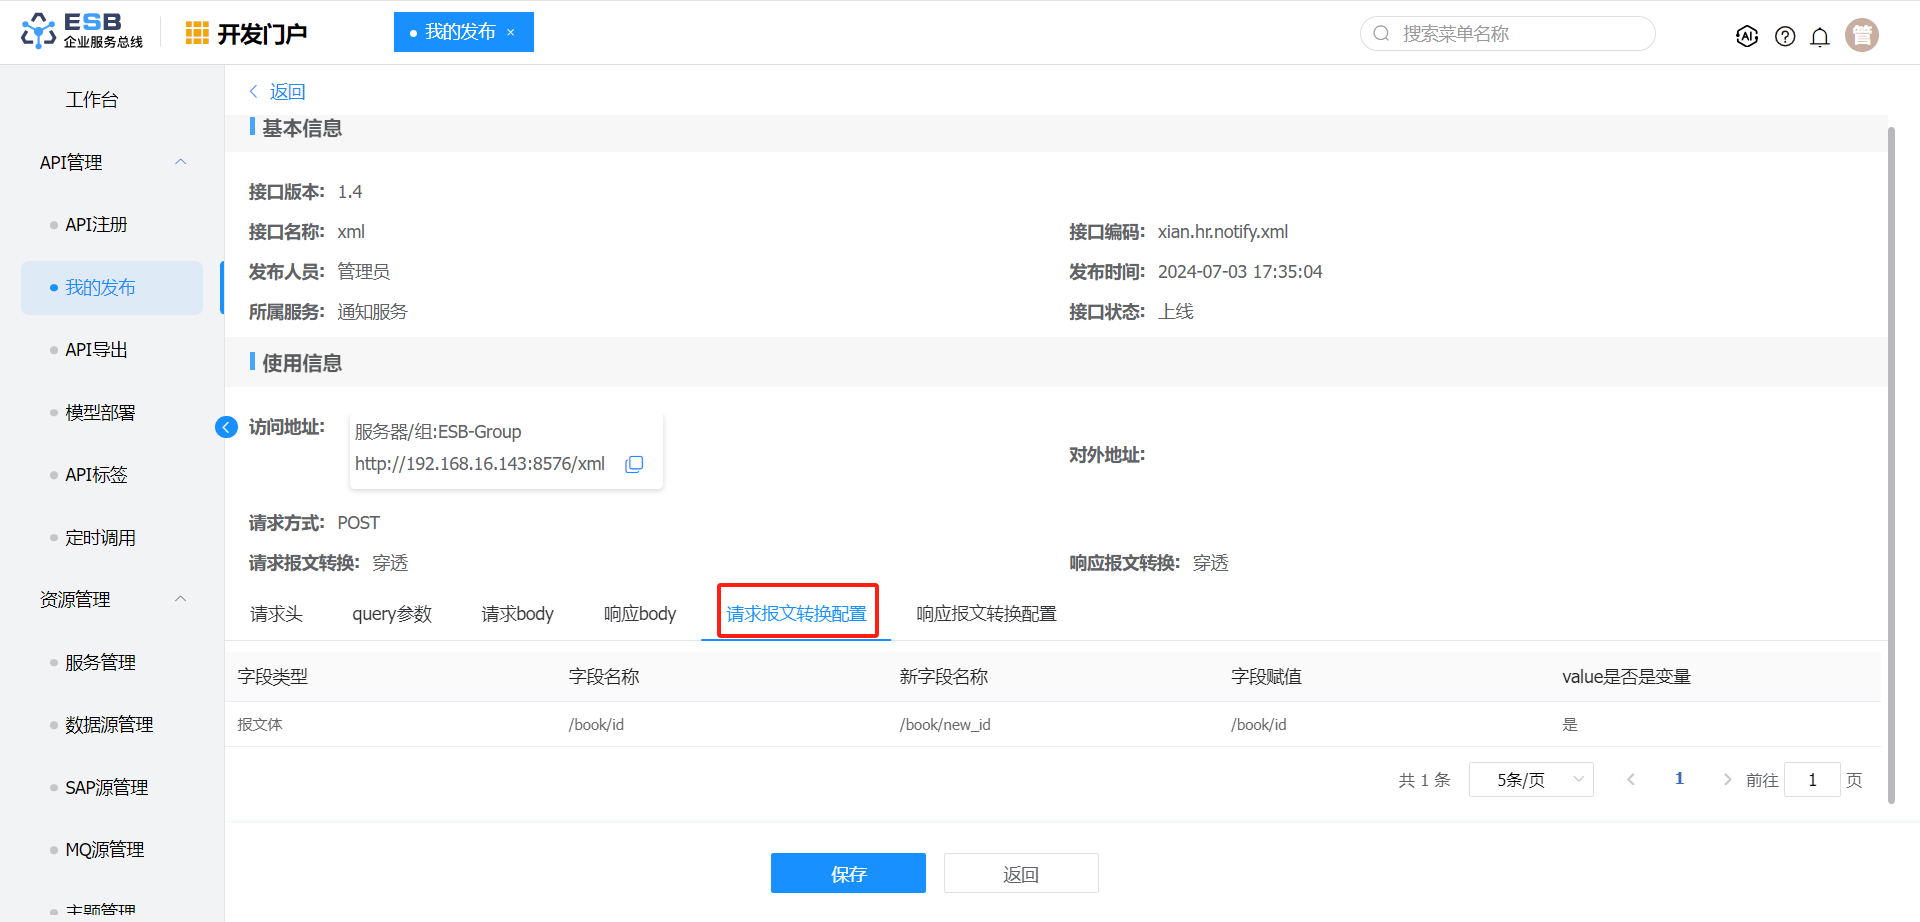Switch to the 请求头 tab
The image size is (1920, 922).
pyautogui.click(x=276, y=614)
